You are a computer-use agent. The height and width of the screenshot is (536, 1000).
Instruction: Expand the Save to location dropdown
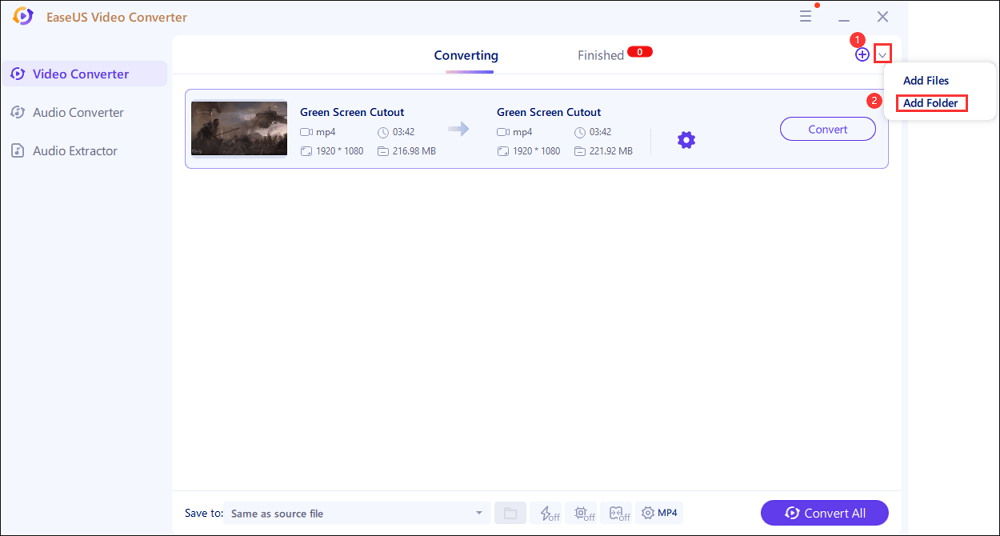479,514
